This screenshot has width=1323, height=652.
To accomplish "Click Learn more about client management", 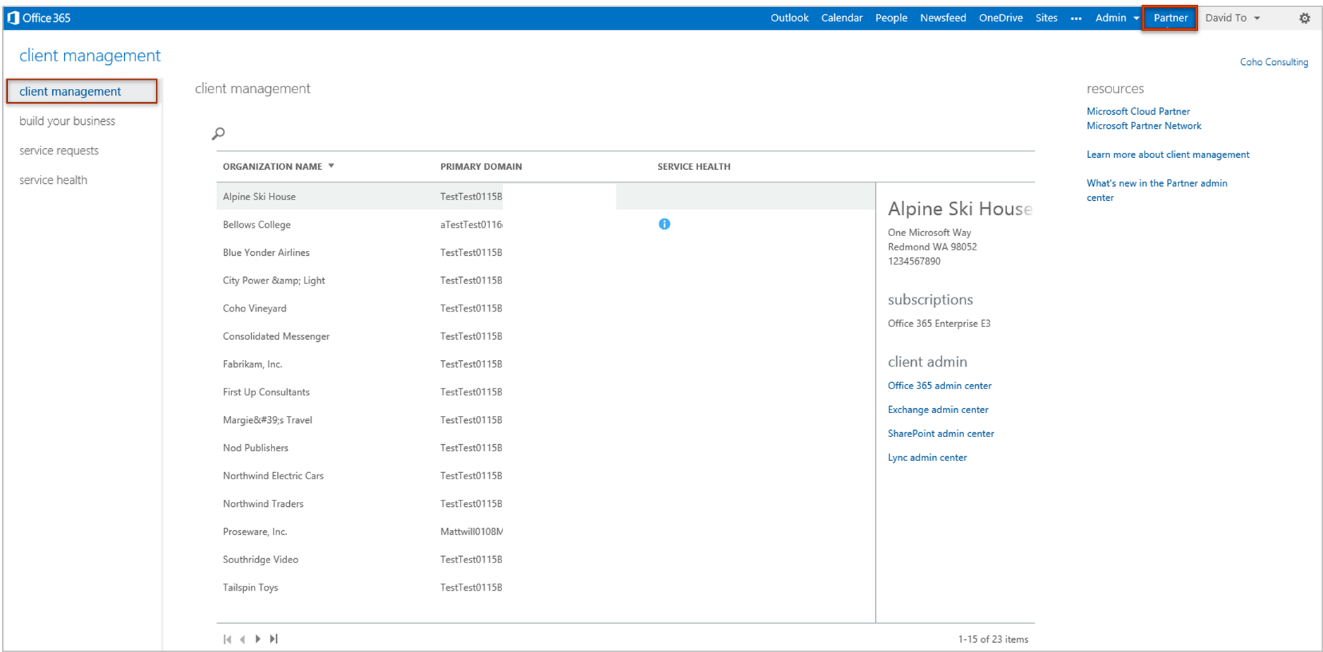I will 1167,155.
